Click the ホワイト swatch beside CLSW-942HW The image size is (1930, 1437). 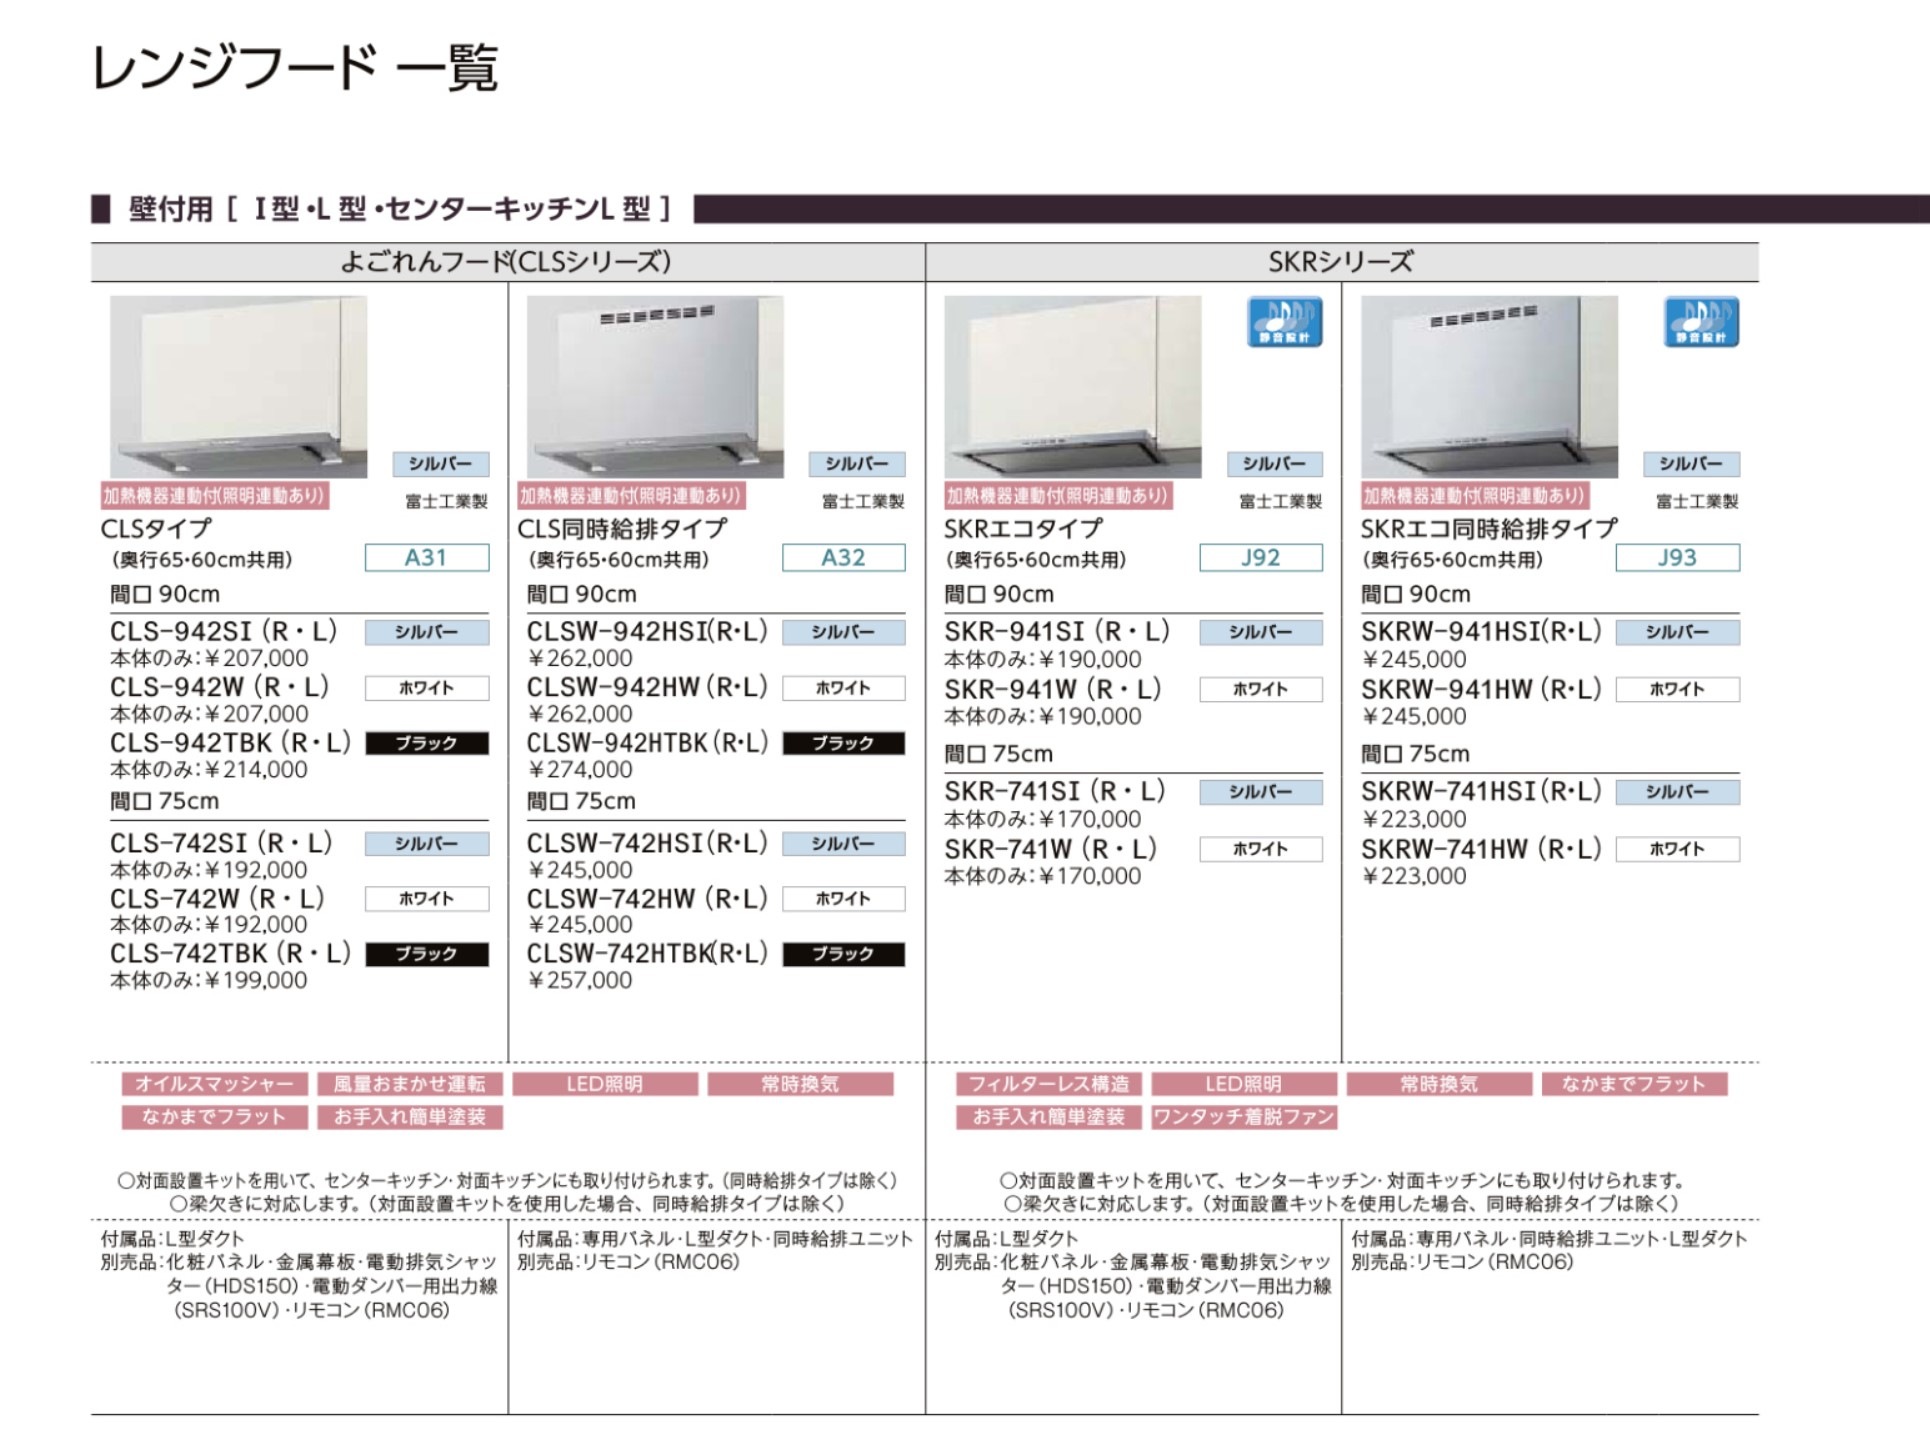pyautogui.click(x=844, y=688)
